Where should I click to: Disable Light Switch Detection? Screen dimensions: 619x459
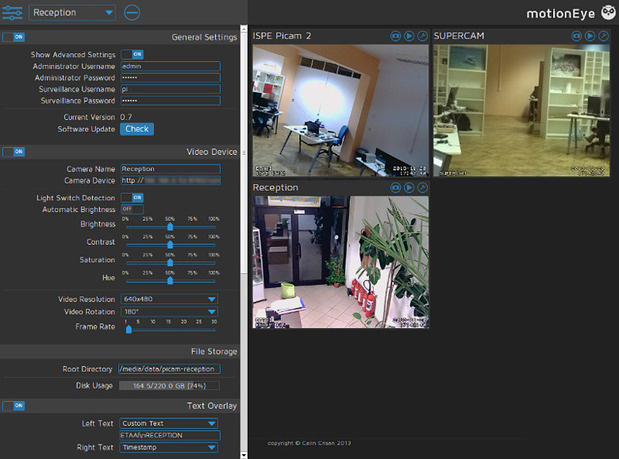coord(132,198)
